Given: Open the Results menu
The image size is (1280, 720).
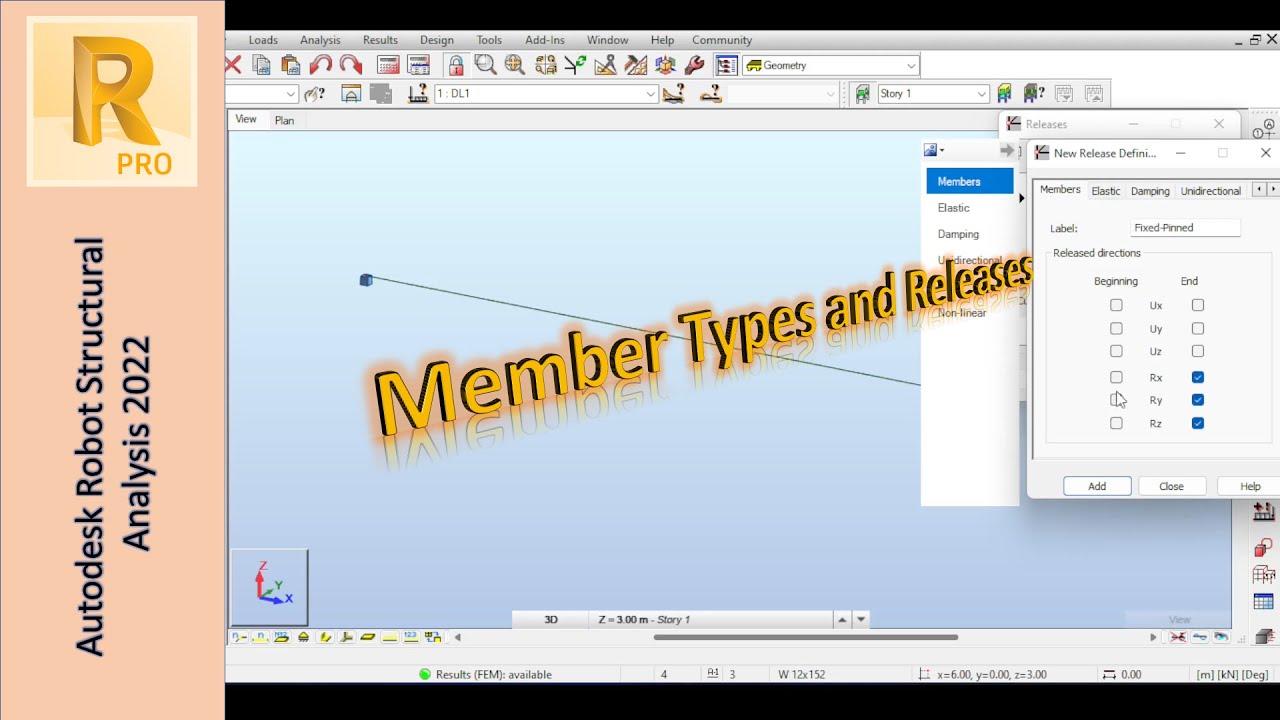Looking at the screenshot, I should (380, 40).
